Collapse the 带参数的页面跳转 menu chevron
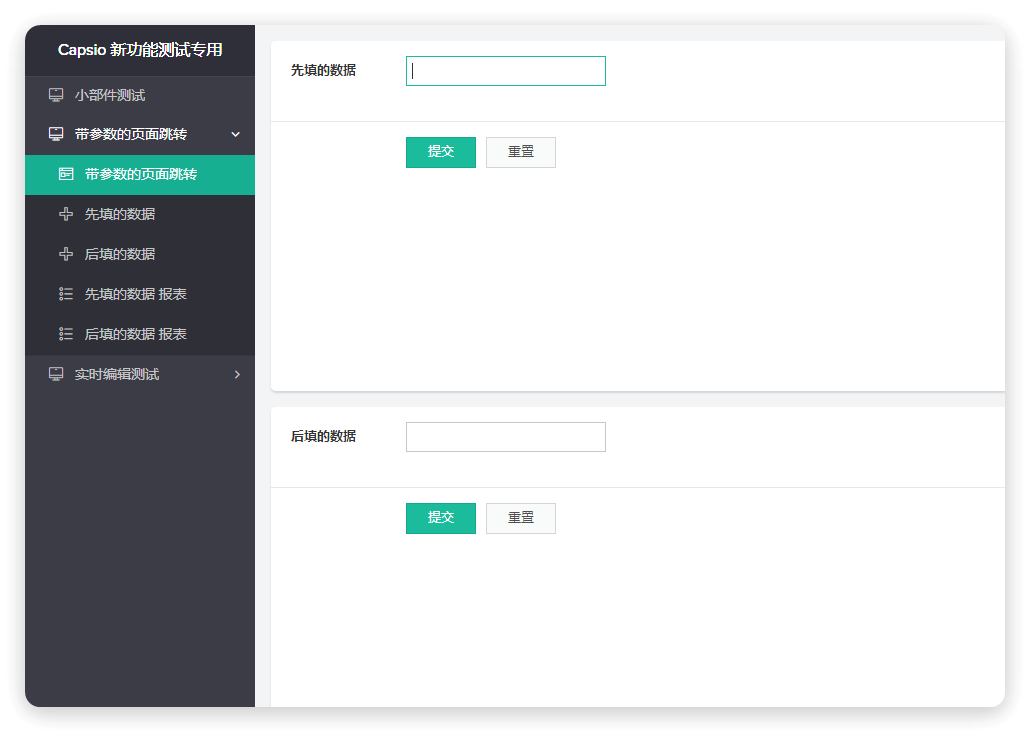This screenshot has width=1030, height=737. (x=235, y=135)
